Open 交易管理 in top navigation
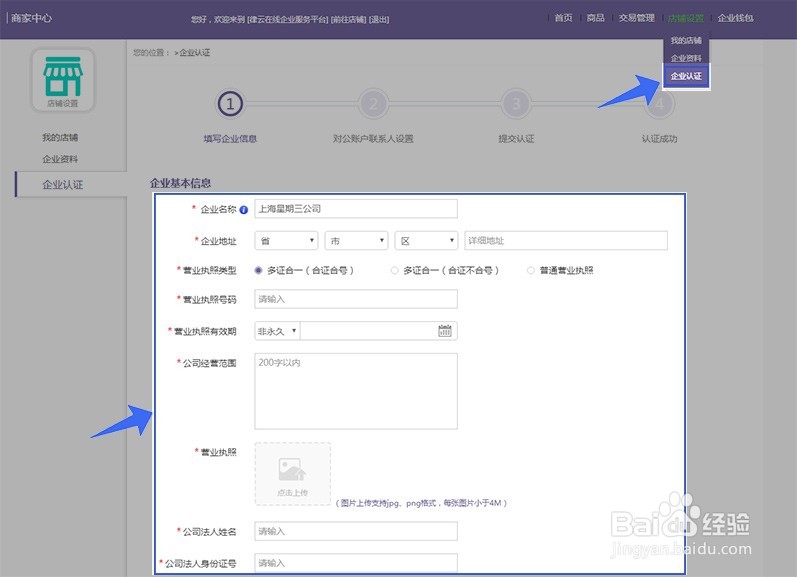 pyautogui.click(x=636, y=18)
